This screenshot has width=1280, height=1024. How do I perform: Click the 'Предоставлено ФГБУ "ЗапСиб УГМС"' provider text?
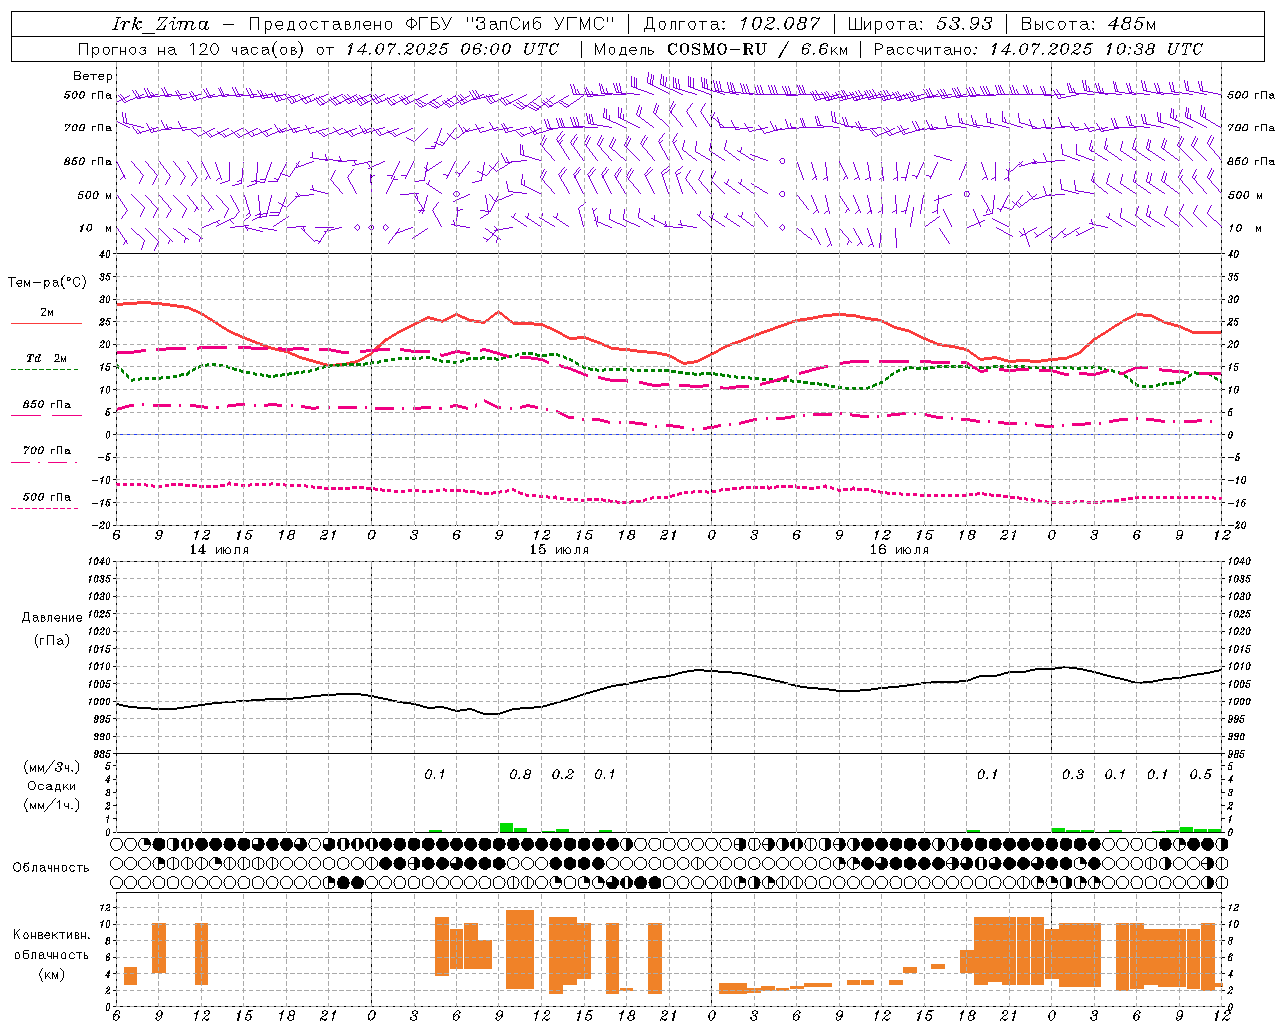(x=431, y=24)
